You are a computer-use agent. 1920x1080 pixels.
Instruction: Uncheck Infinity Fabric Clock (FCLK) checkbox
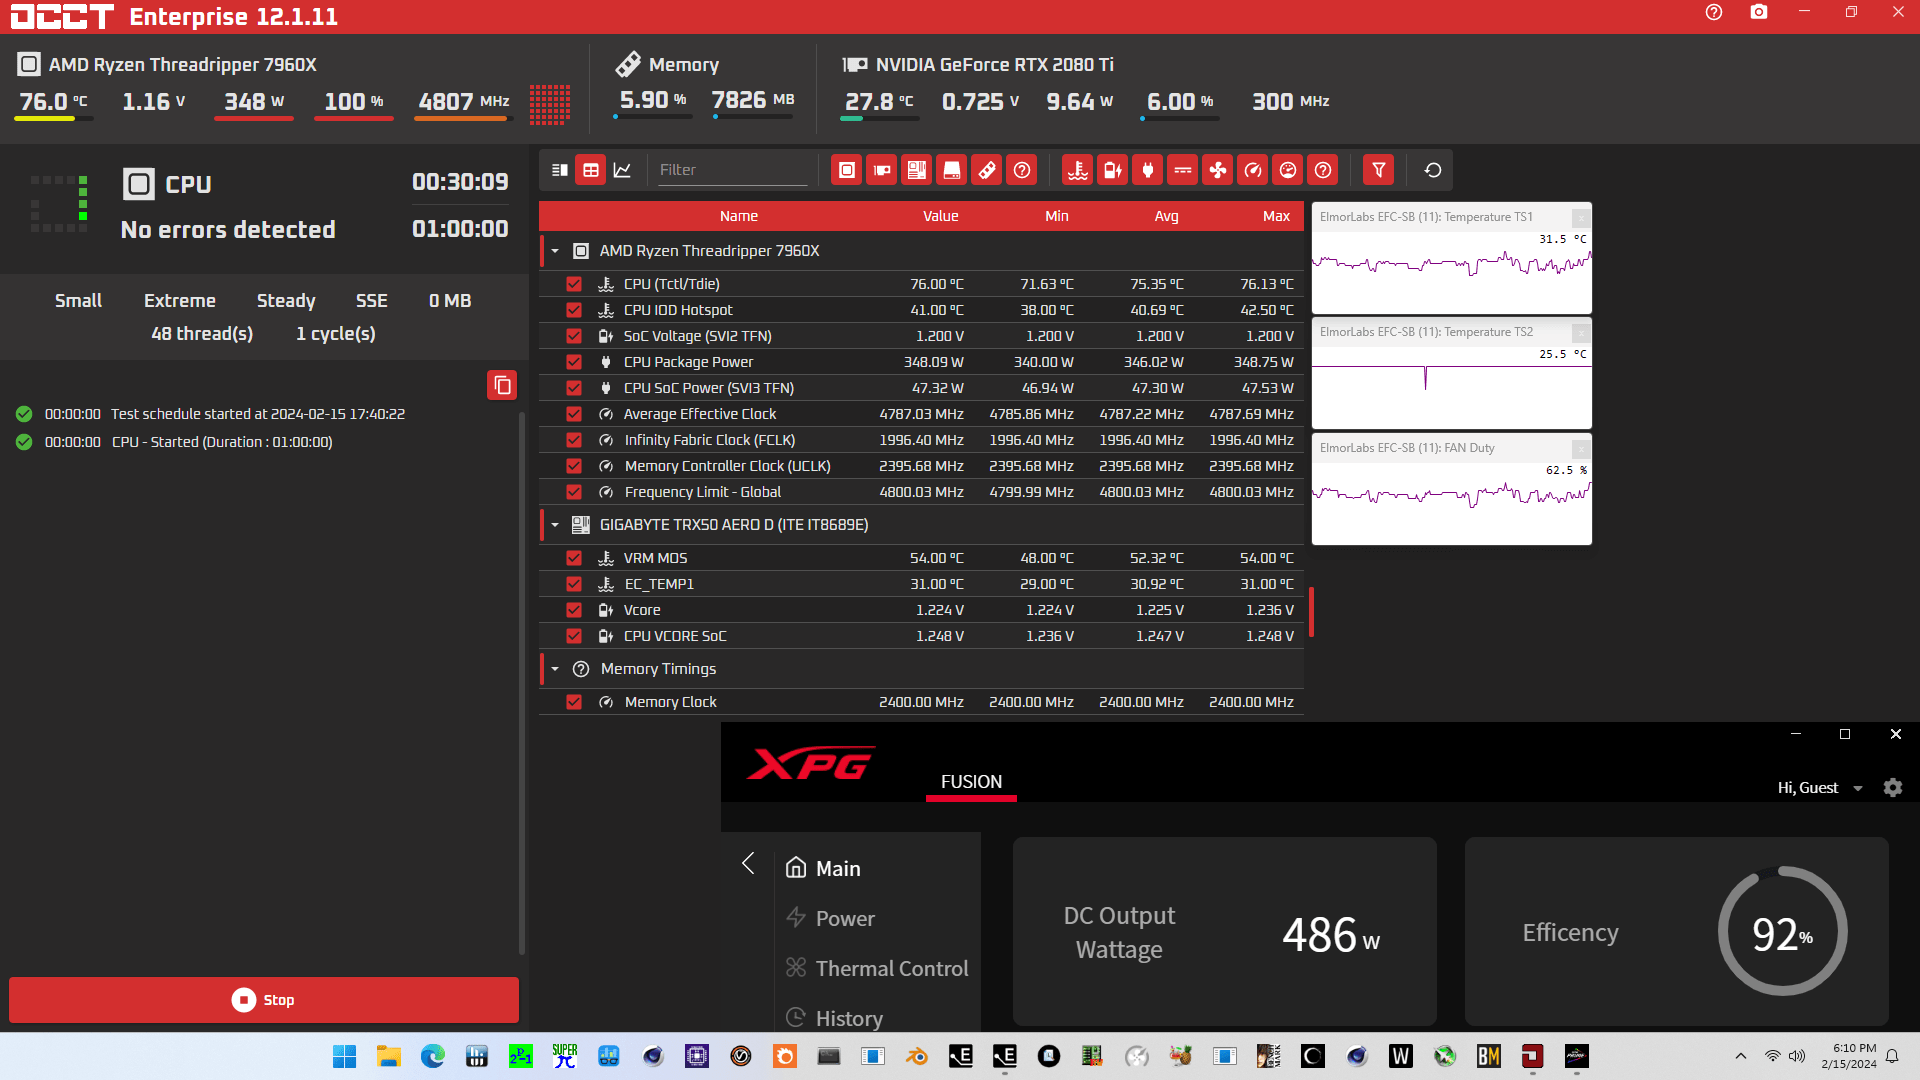tap(574, 440)
